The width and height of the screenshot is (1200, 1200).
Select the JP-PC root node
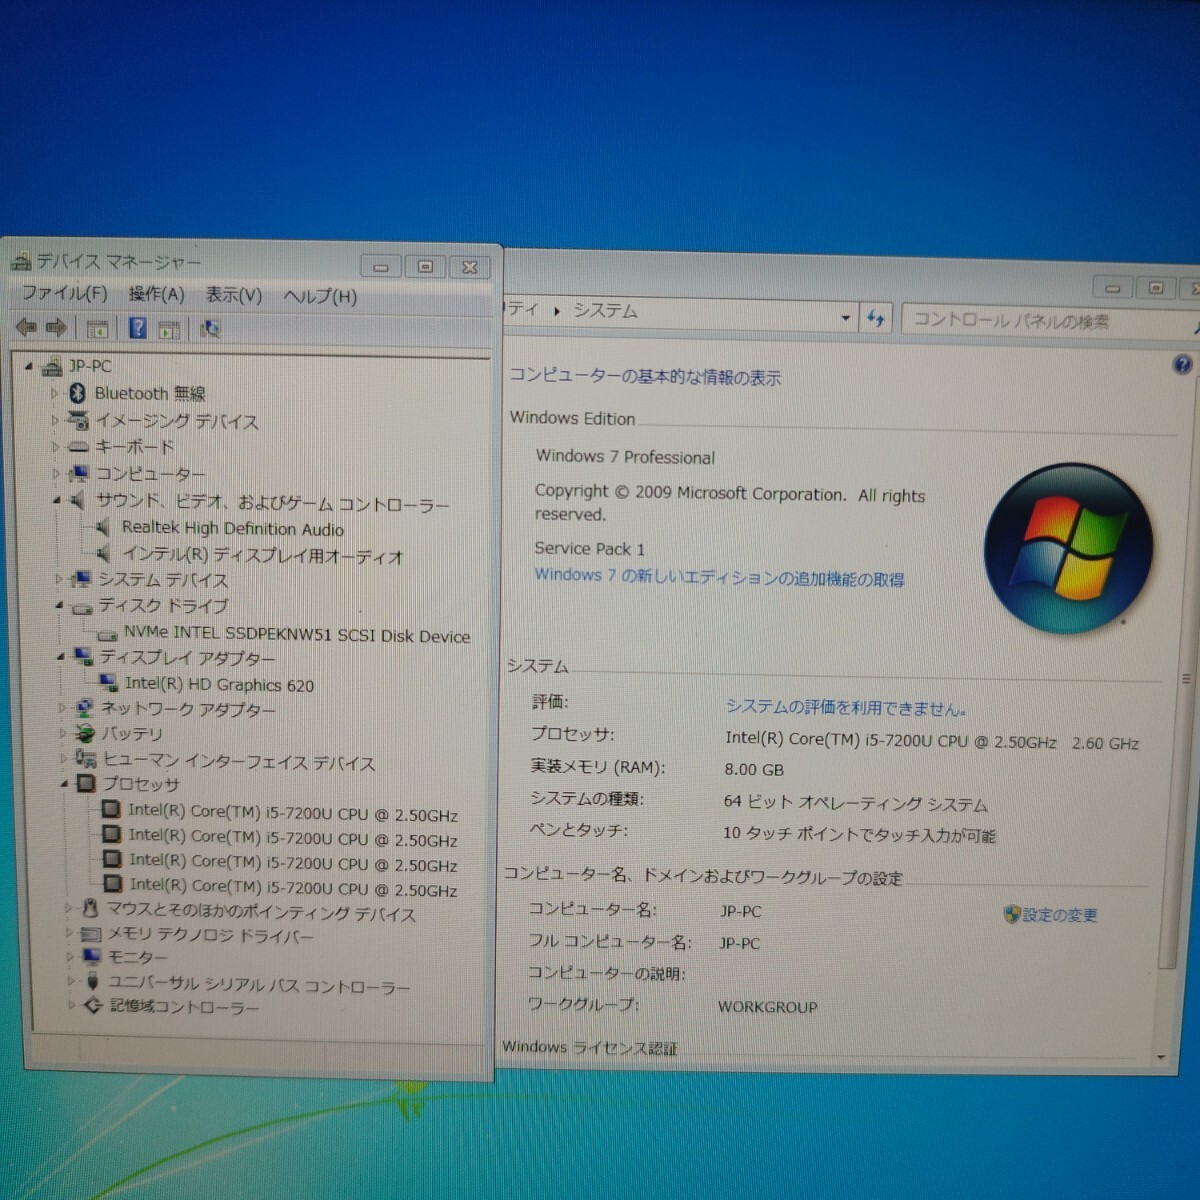90,366
